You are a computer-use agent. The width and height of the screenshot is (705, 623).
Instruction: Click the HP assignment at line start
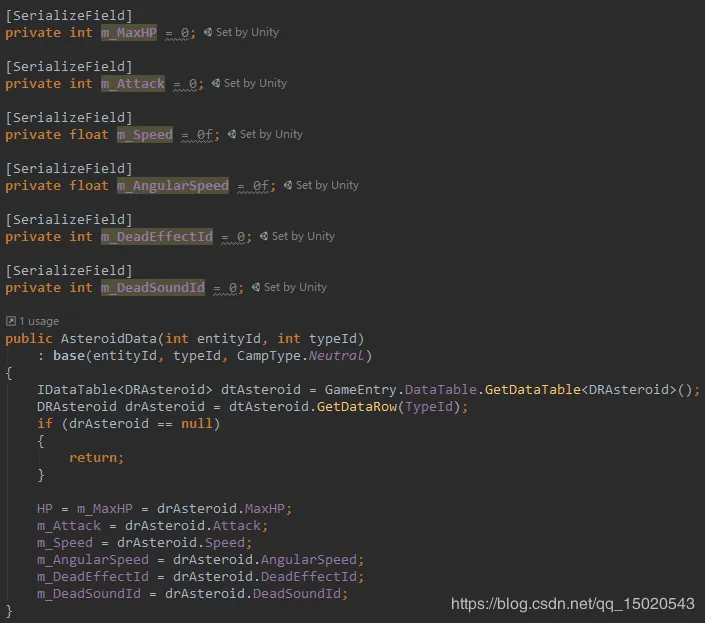(x=45, y=508)
